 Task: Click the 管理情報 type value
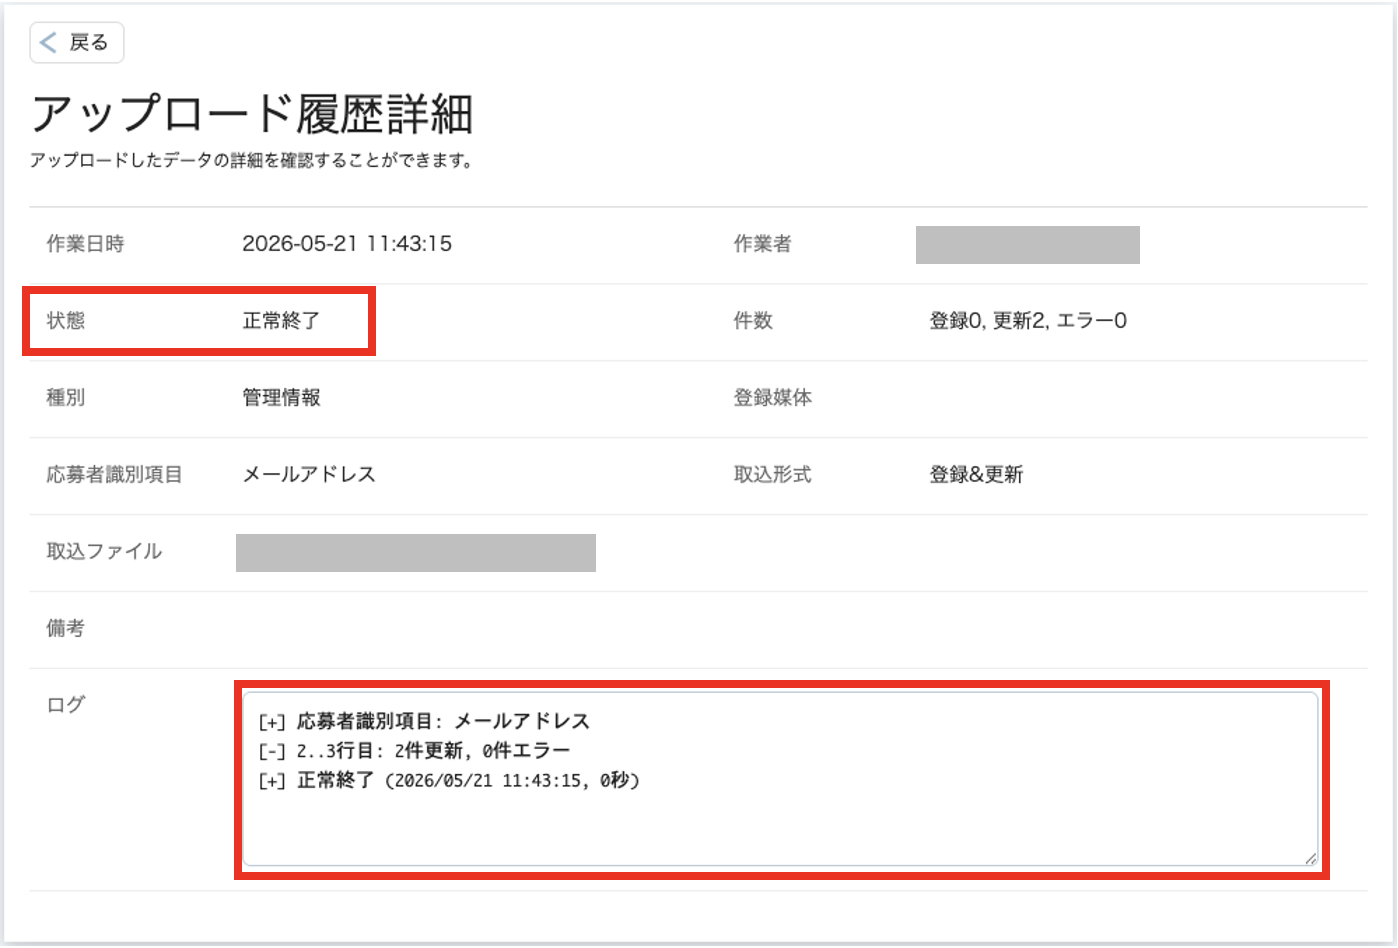pyautogui.click(x=281, y=398)
